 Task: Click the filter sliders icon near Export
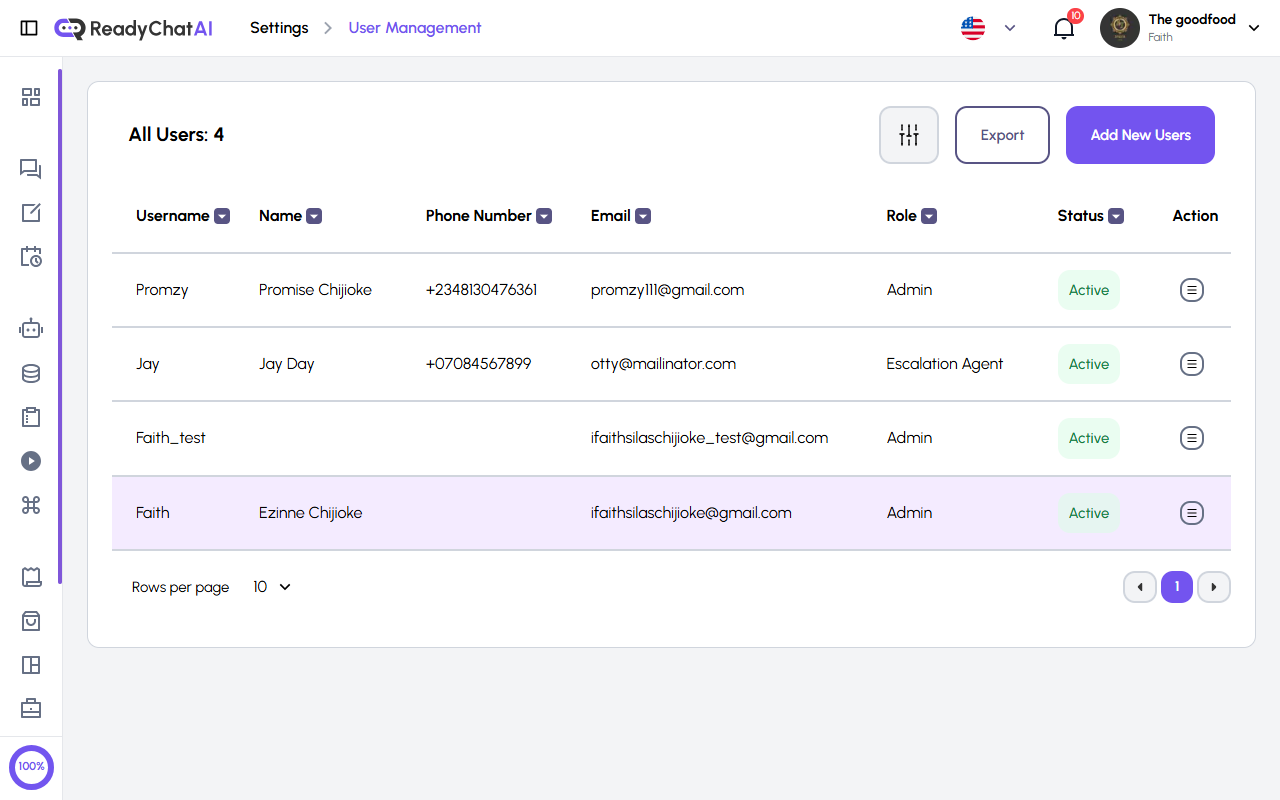pos(908,134)
